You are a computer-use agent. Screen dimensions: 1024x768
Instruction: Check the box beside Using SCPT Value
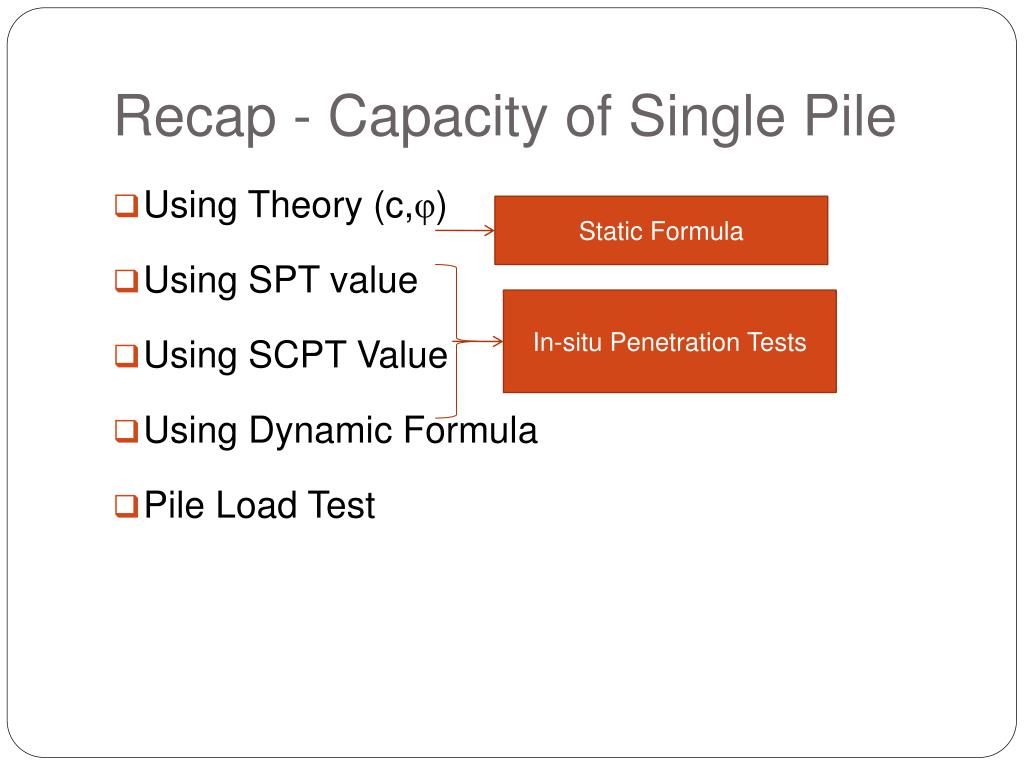tap(126, 356)
